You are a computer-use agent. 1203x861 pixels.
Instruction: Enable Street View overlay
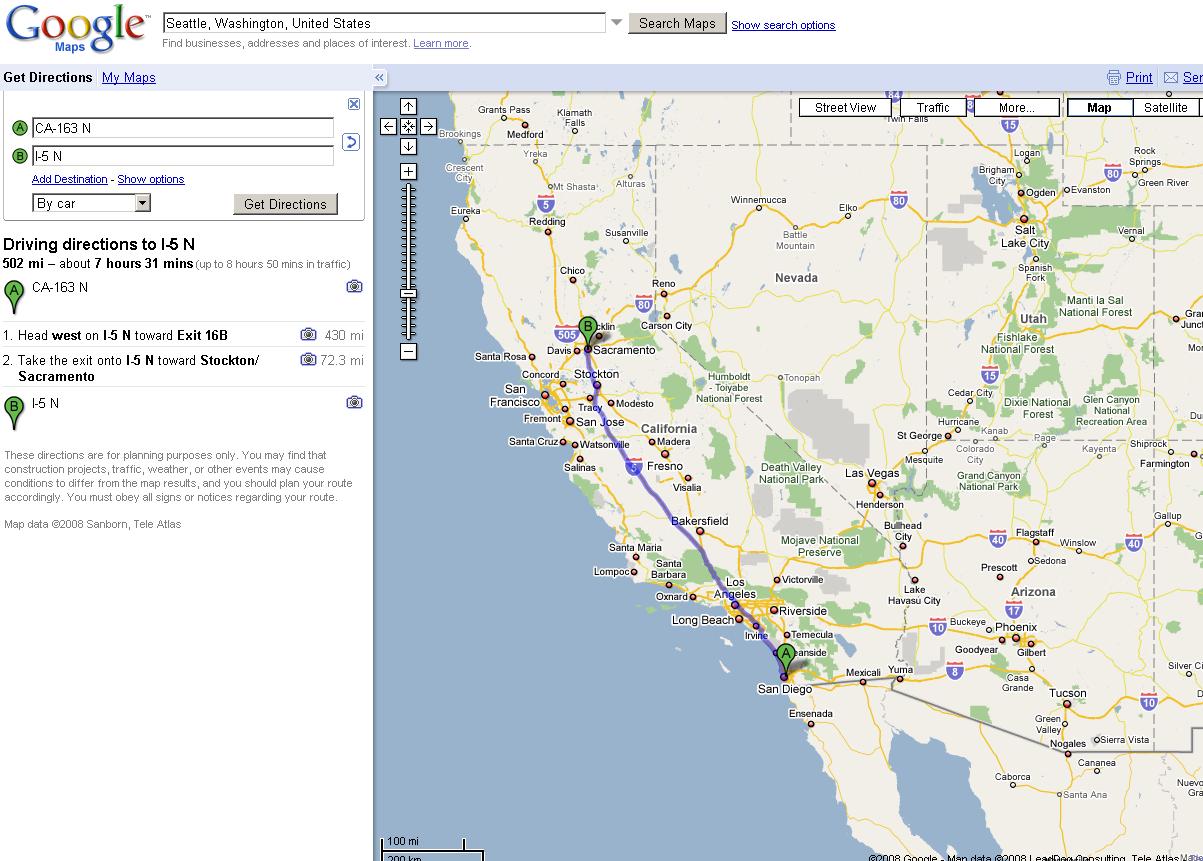(845, 108)
